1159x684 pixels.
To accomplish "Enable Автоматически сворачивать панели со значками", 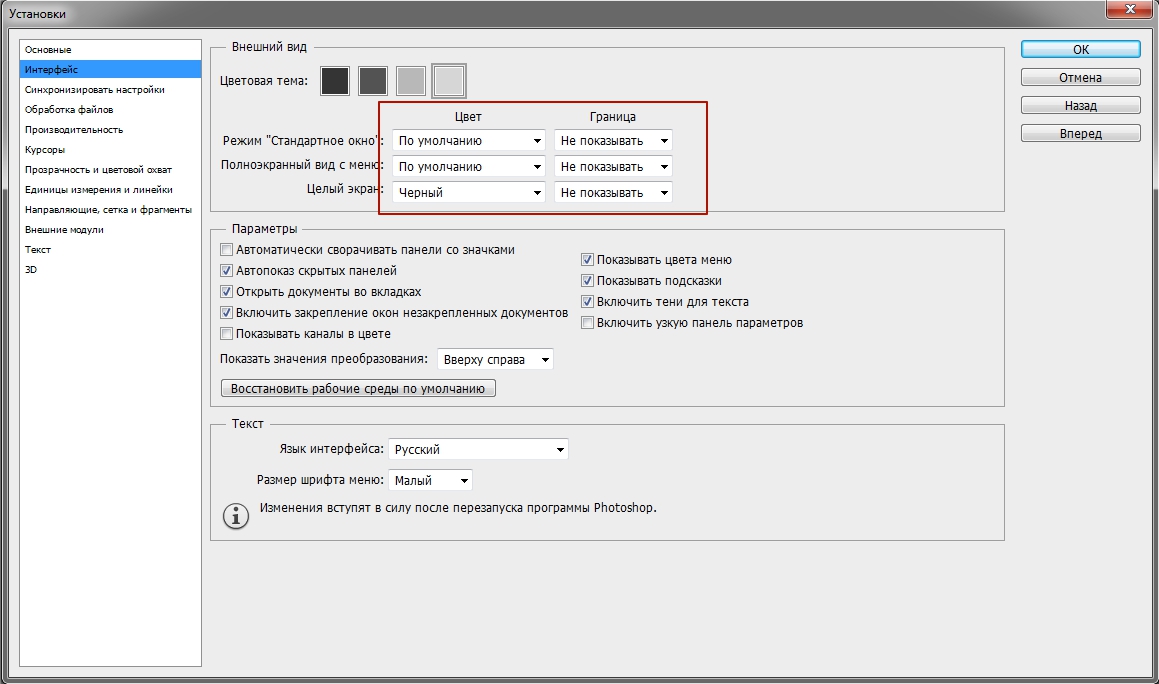I will (227, 250).
